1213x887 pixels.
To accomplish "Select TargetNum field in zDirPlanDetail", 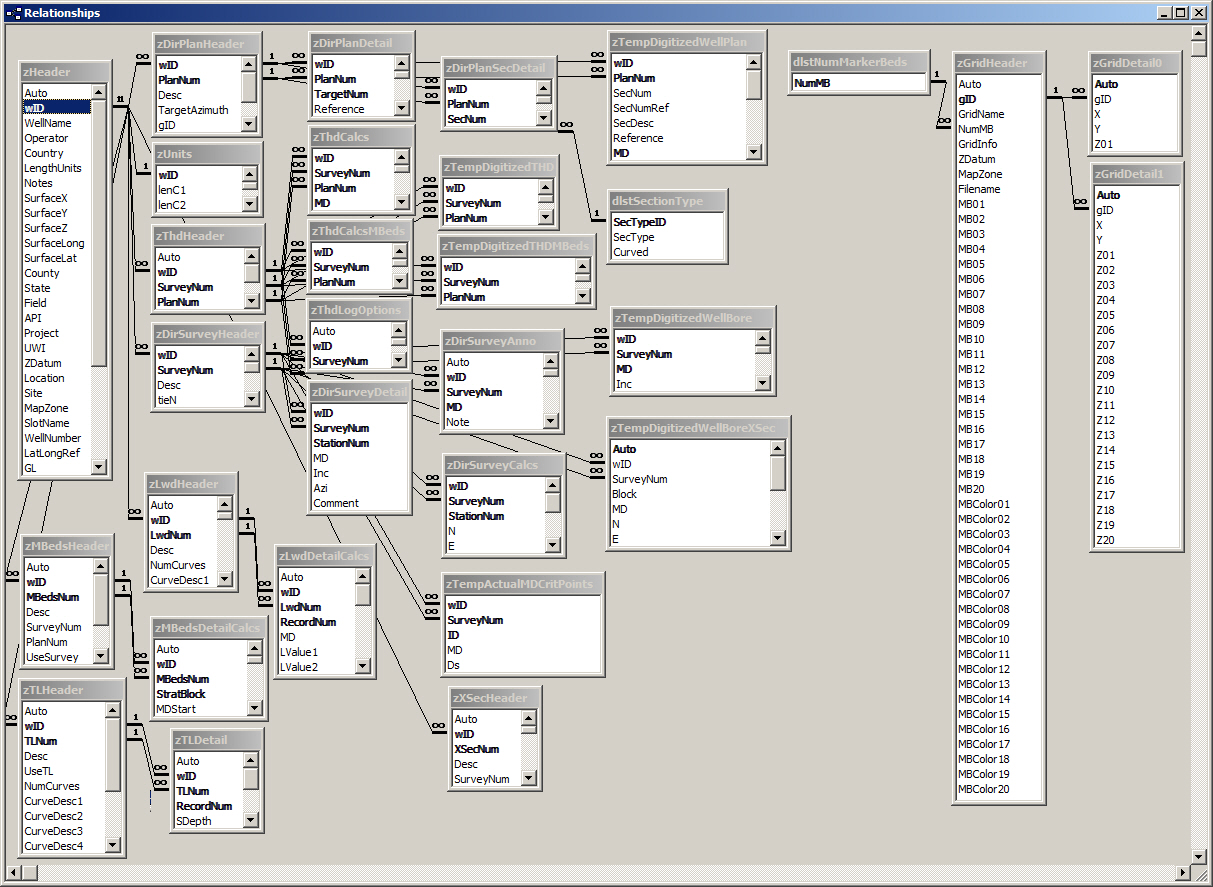I will [351, 94].
